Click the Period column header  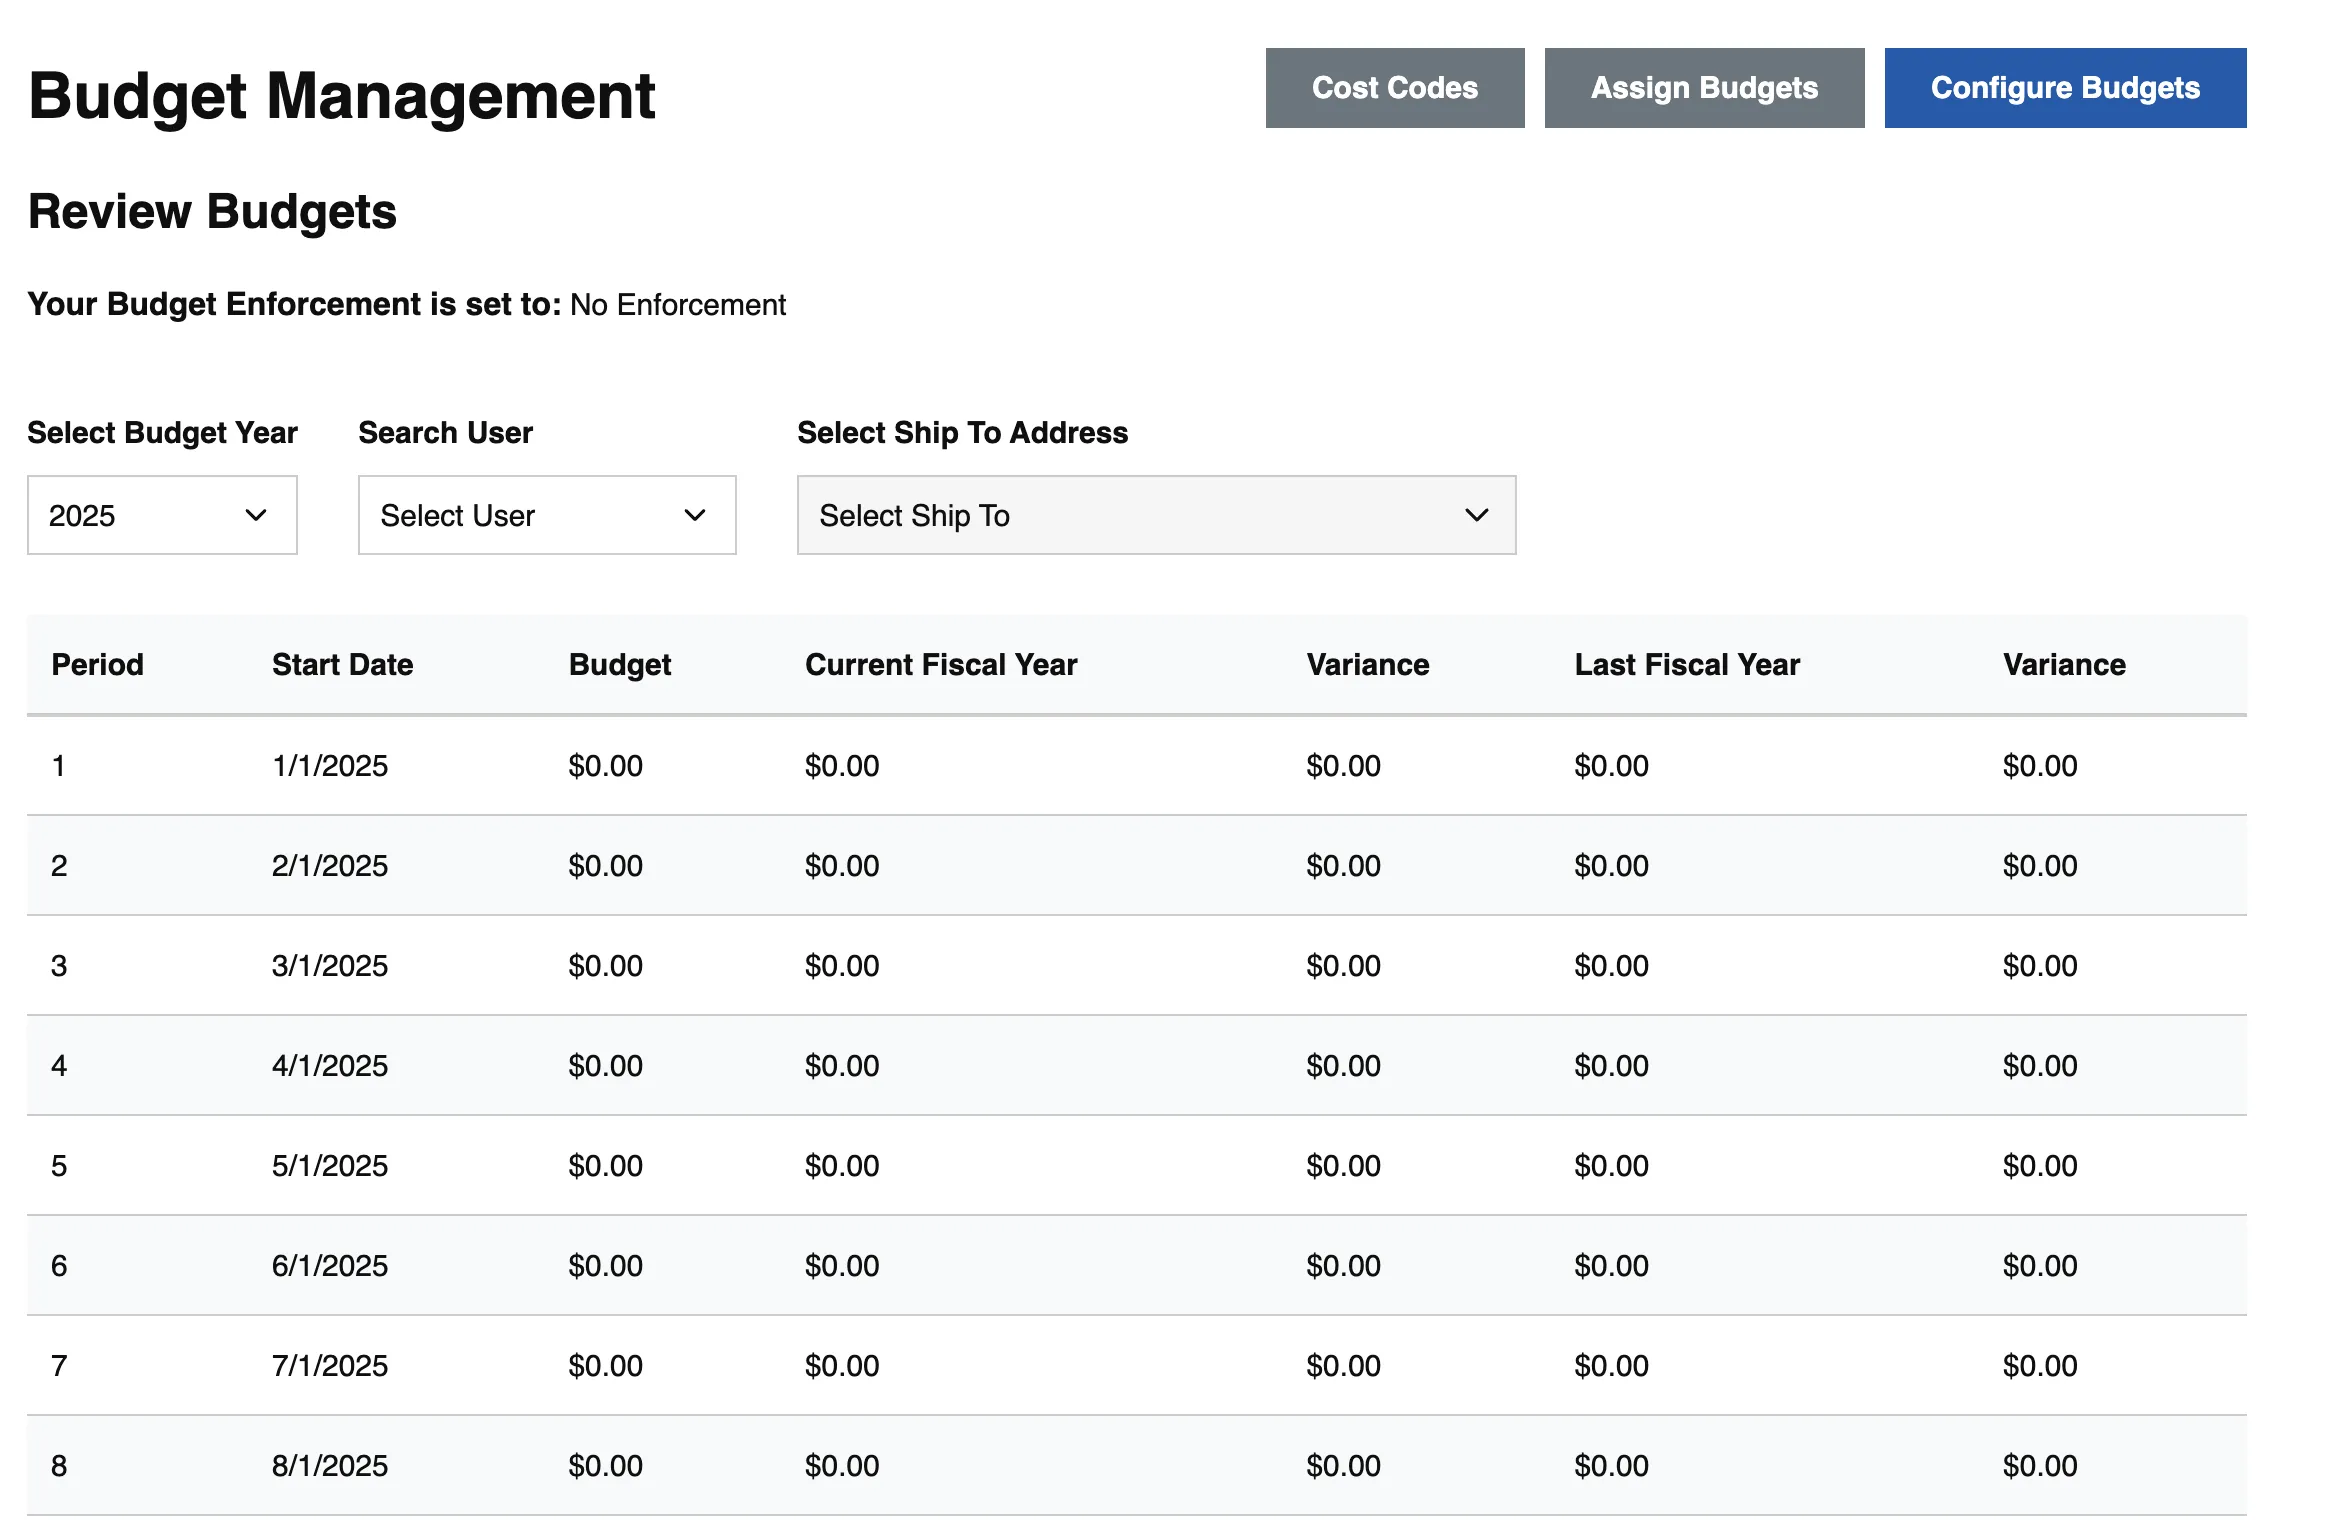click(97, 665)
